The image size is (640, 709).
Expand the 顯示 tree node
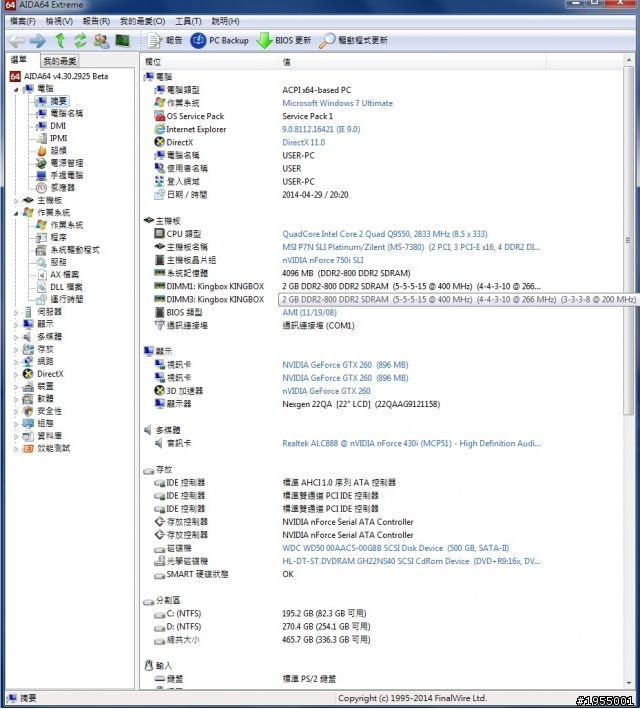pyautogui.click(x=16, y=324)
